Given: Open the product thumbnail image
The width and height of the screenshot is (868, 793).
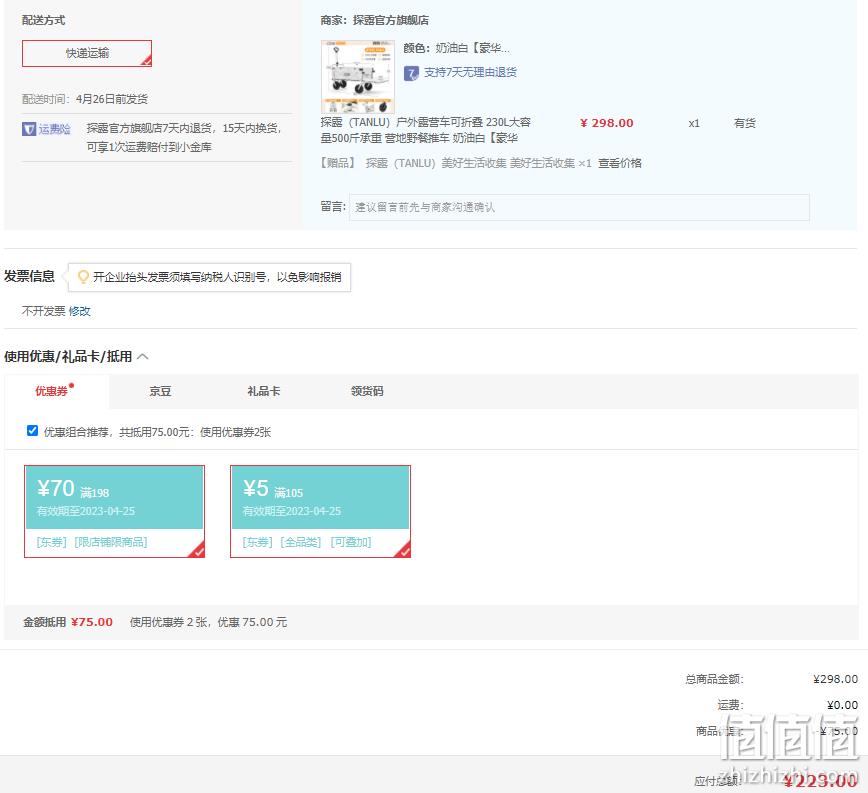Looking at the screenshot, I should 358,77.
